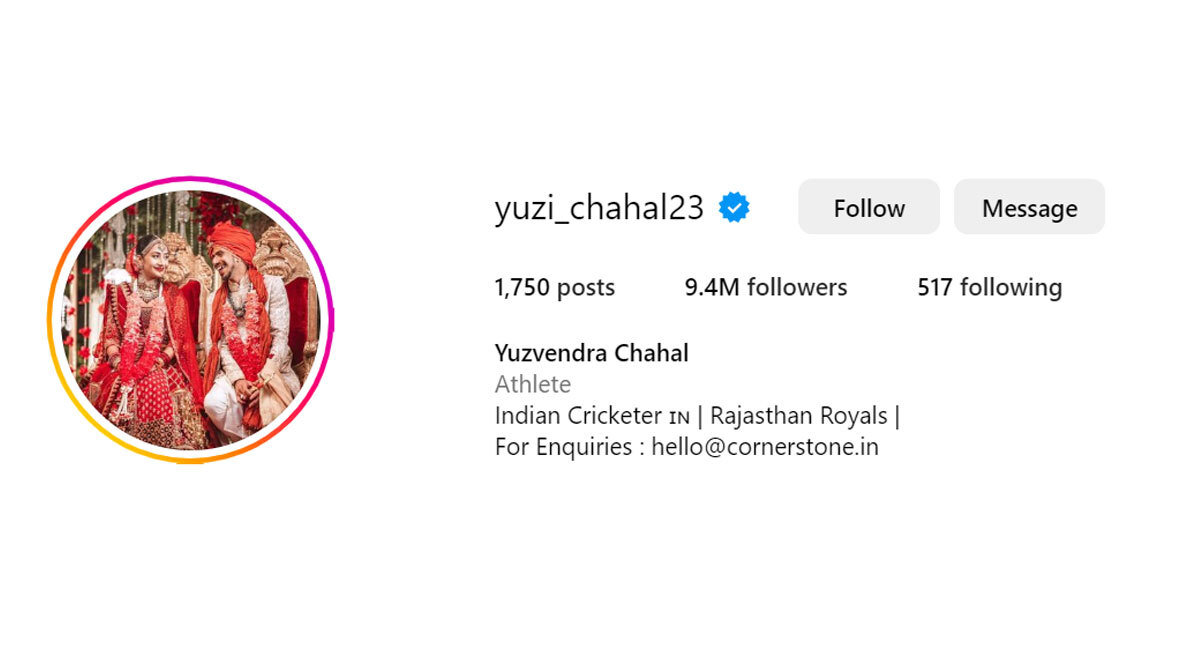Select the yuzi_chahal23 username heading
This screenshot has width=1200, height=656.
[x=599, y=209]
